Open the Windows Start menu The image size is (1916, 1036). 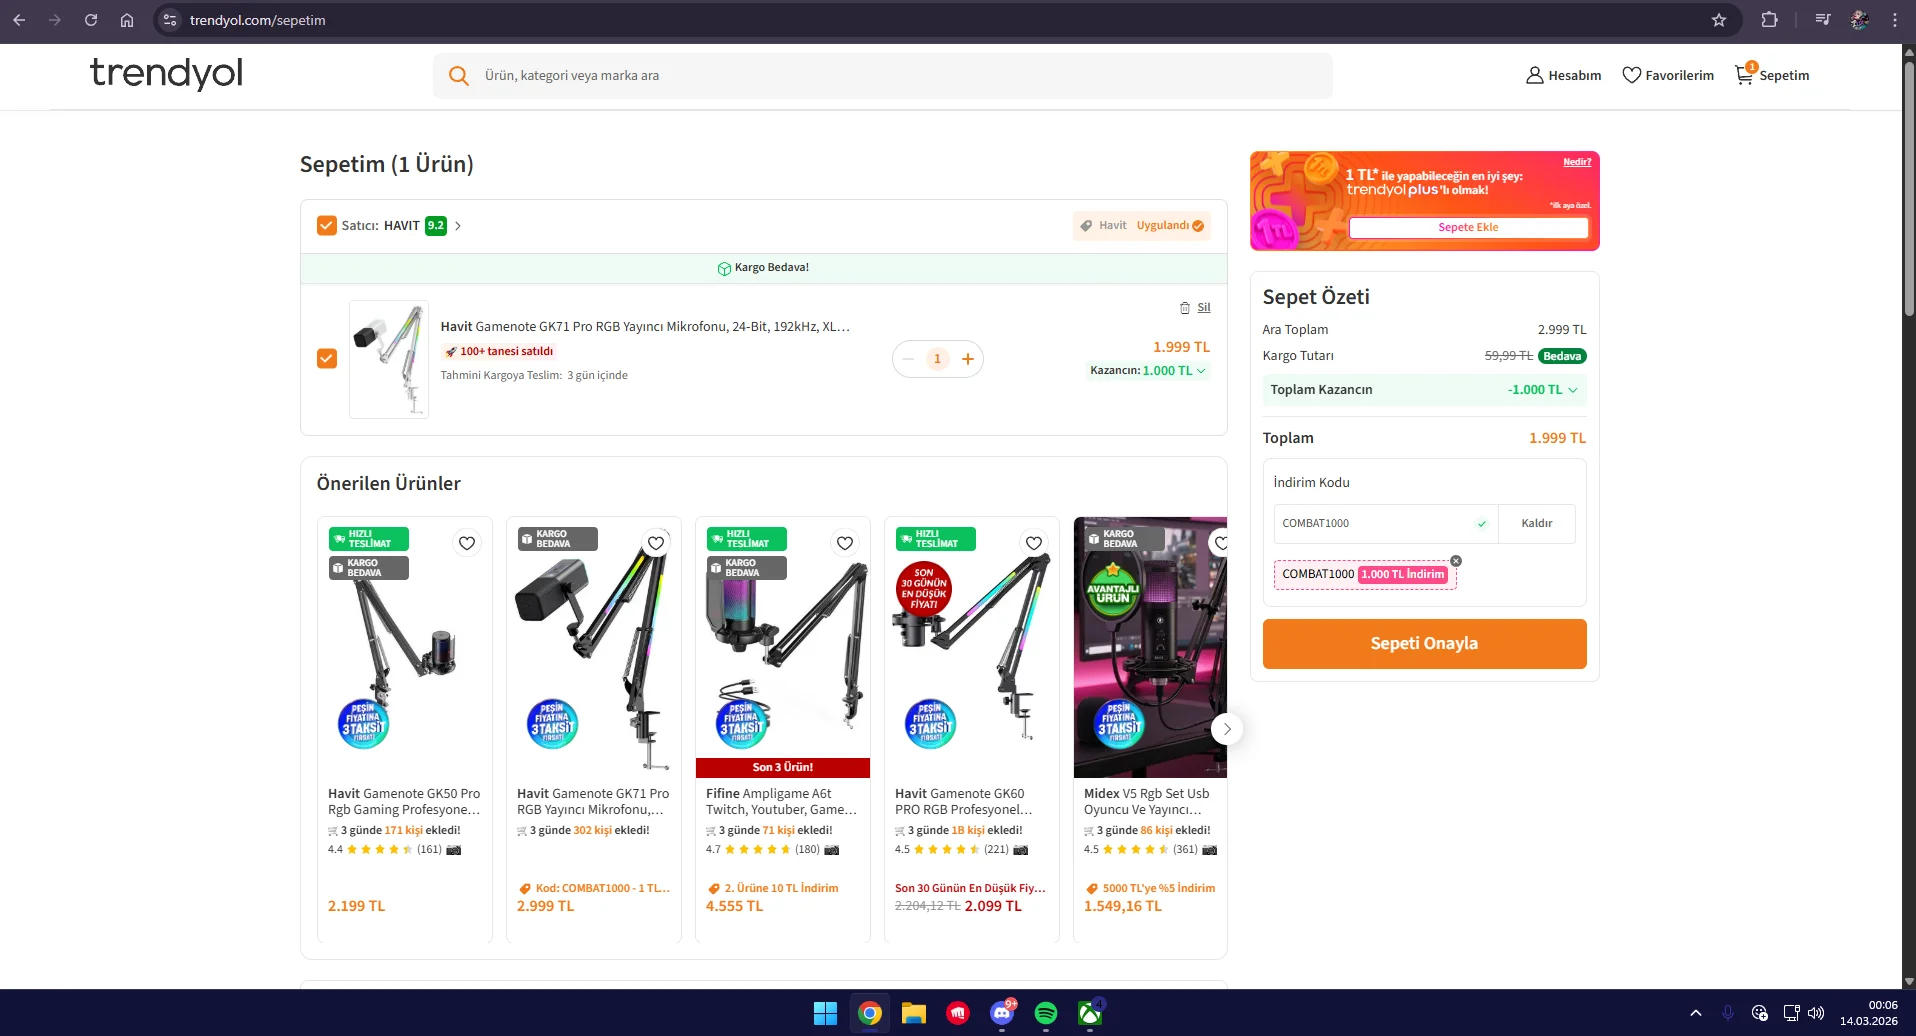pyautogui.click(x=825, y=1014)
